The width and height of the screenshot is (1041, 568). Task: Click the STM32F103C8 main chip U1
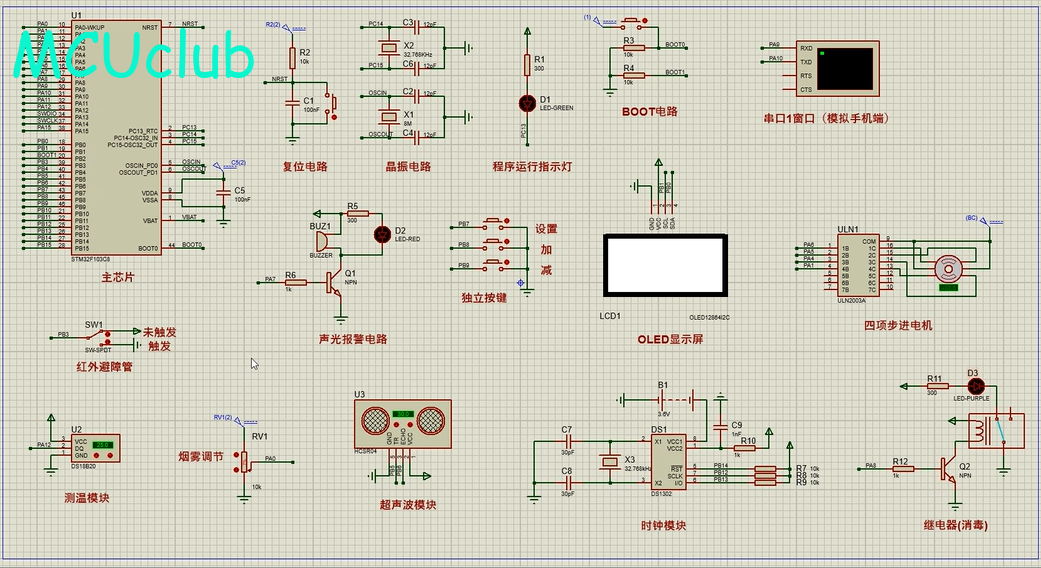(116, 137)
